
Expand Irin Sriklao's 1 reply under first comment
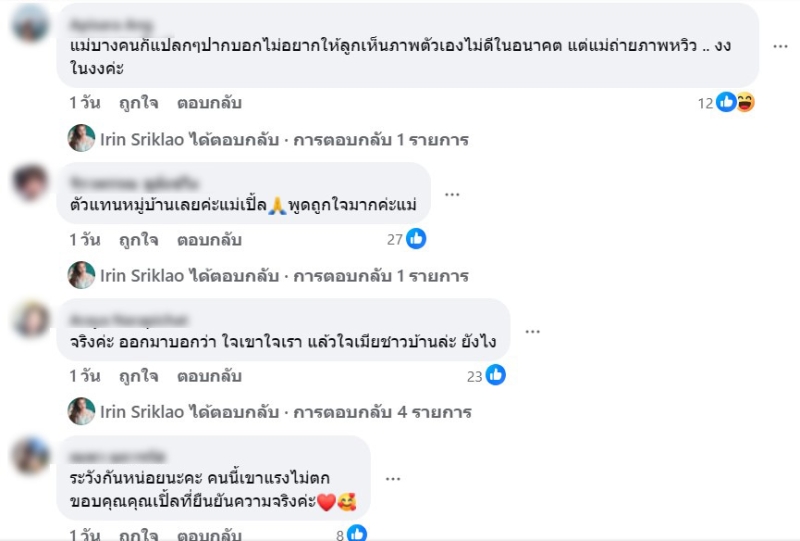(x=284, y=139)
